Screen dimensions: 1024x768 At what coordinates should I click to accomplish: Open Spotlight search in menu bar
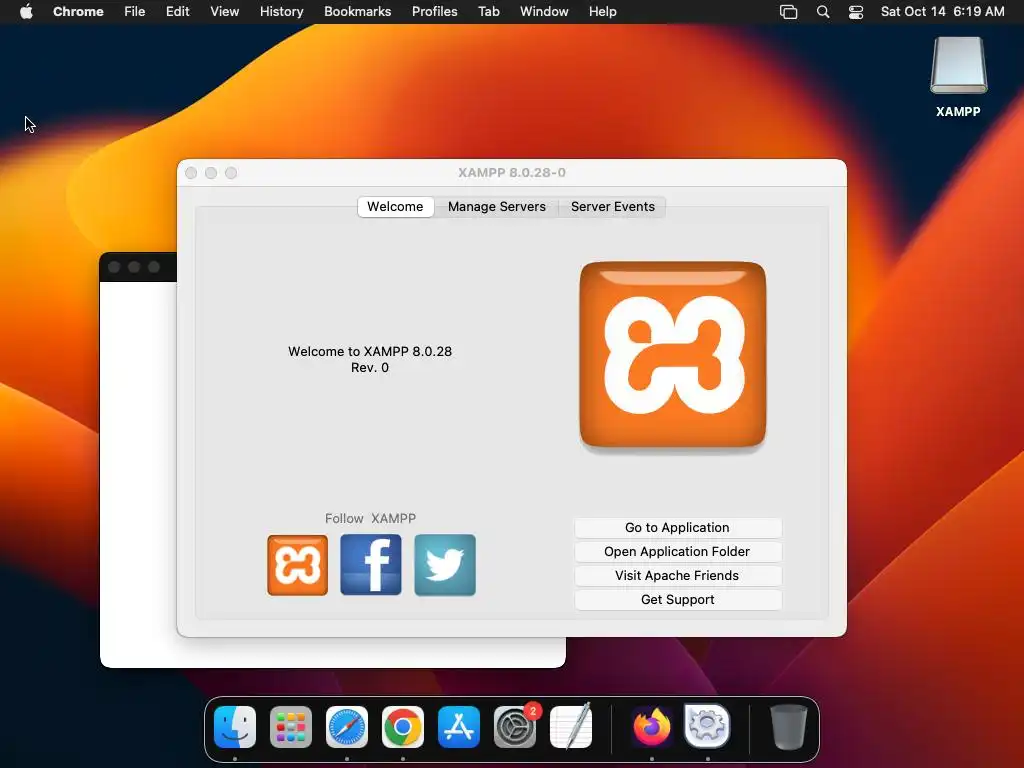pos(823,12)
